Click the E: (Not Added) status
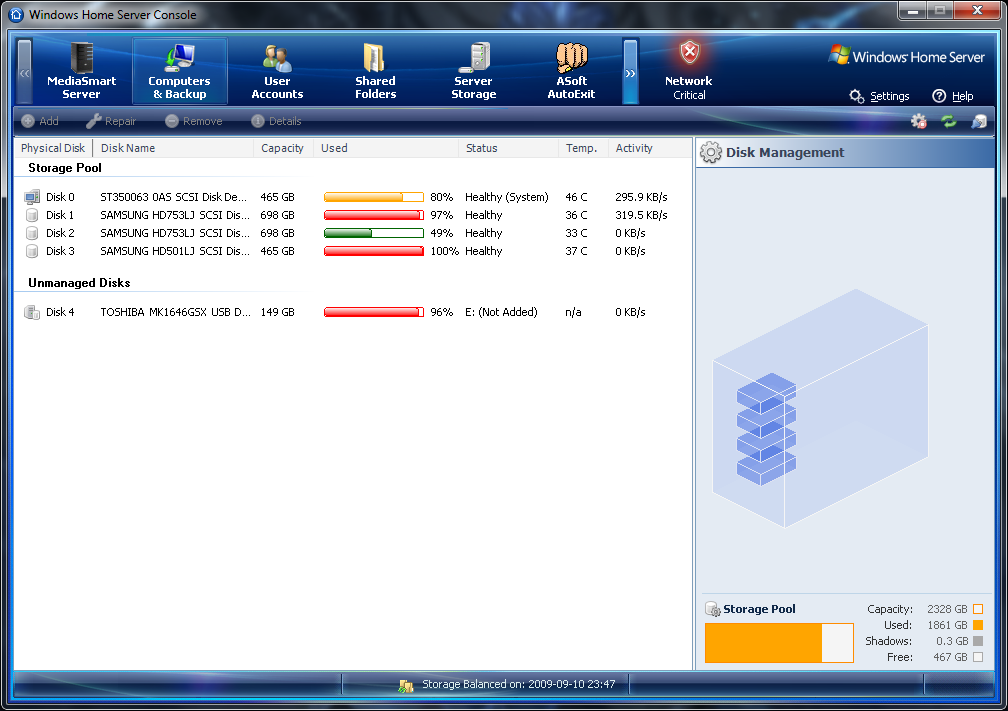The image size is (1008, 711). click(501, 312)
